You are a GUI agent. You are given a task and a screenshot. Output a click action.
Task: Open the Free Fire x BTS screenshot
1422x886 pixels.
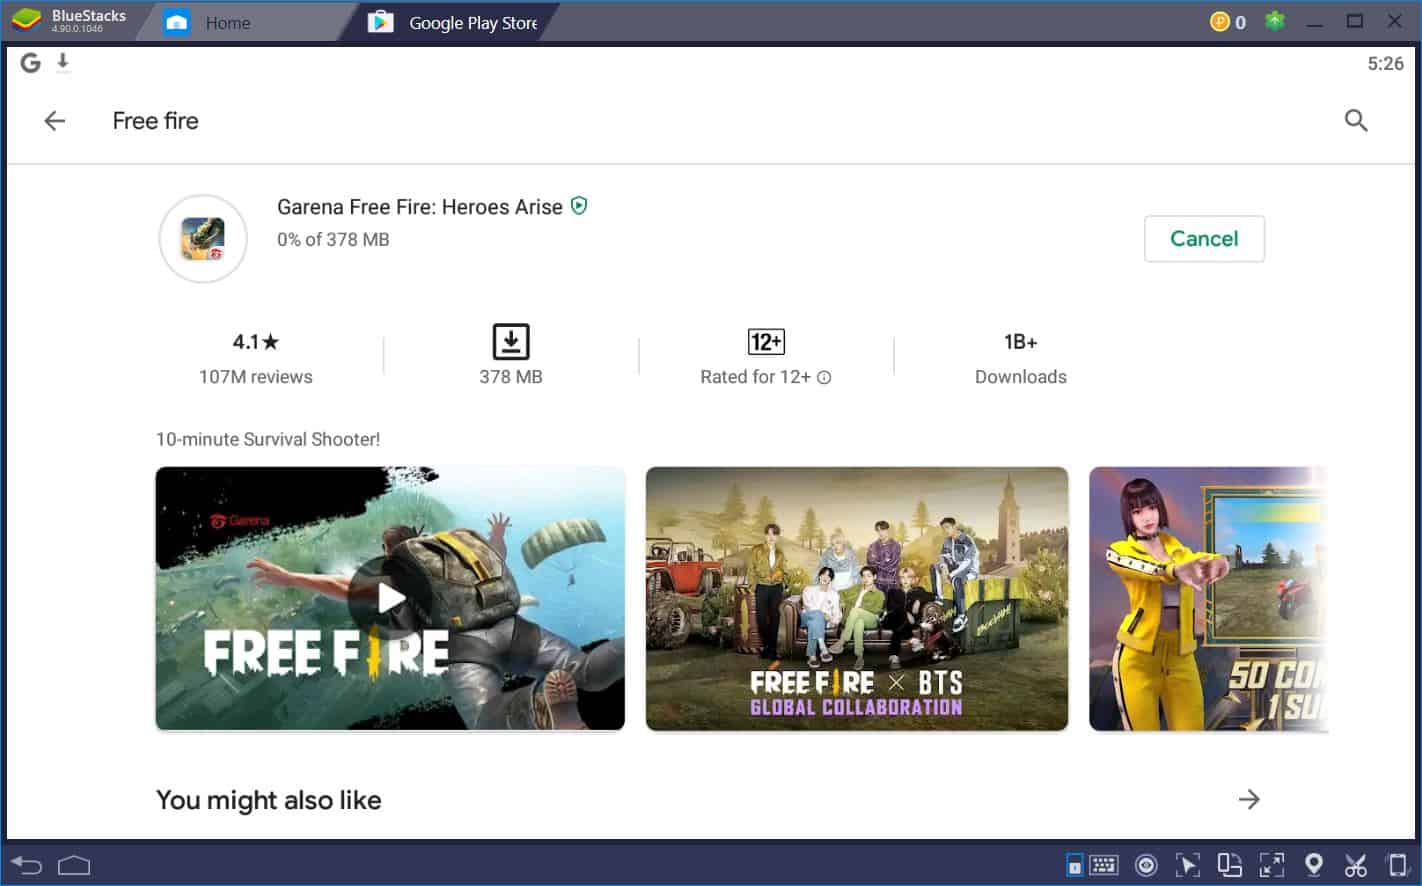857,599
